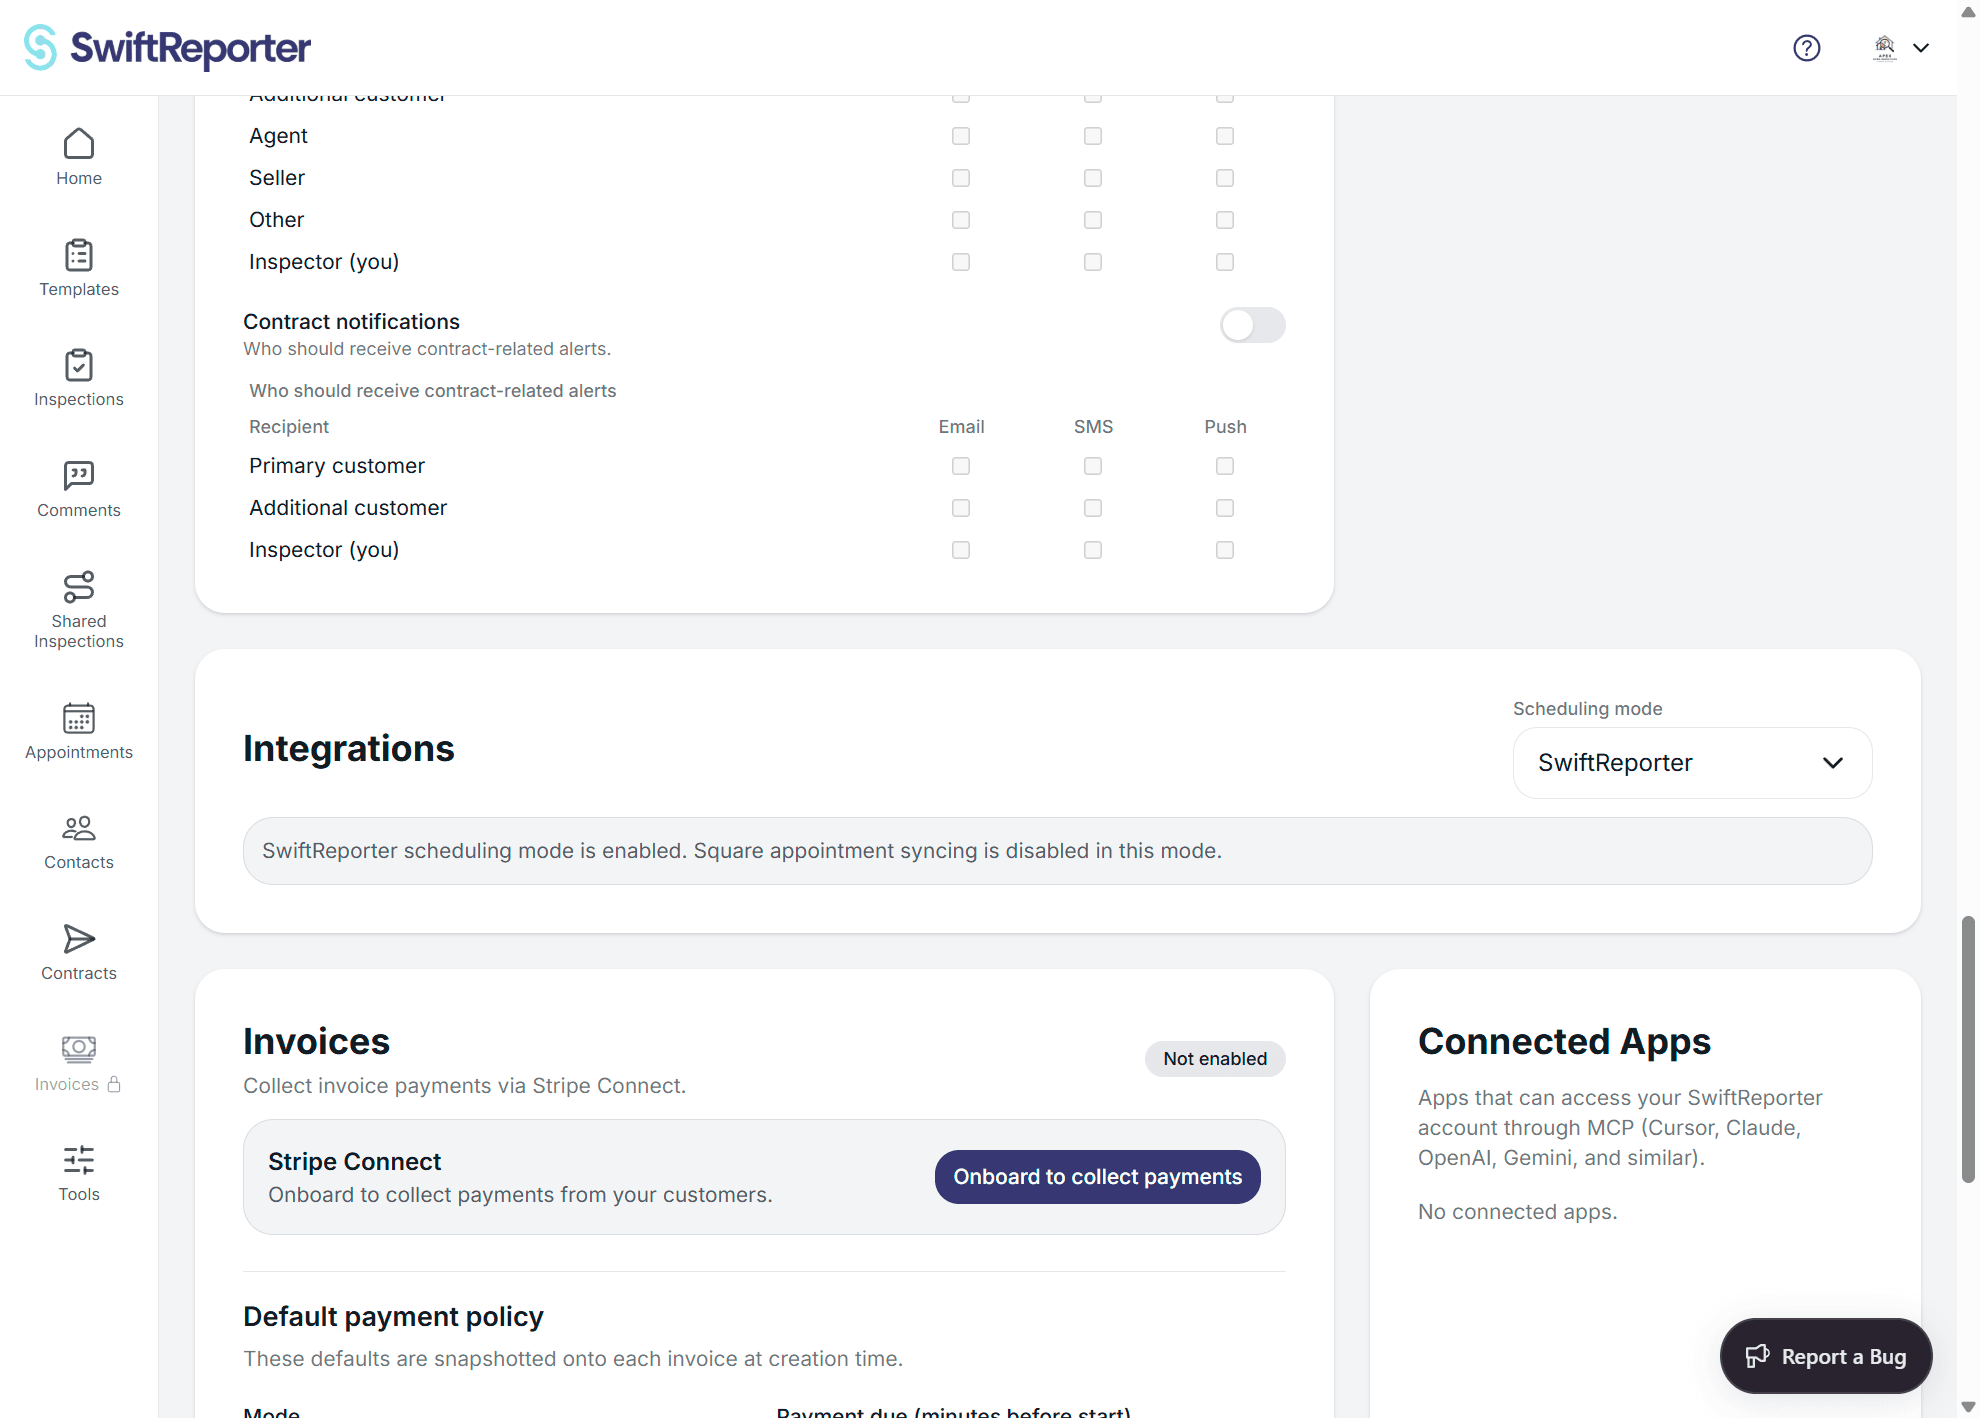The height and width of the screenshot is (1418, 1980).
Task: Expand the account menu chevron
Action: [x=1921, y=47]
